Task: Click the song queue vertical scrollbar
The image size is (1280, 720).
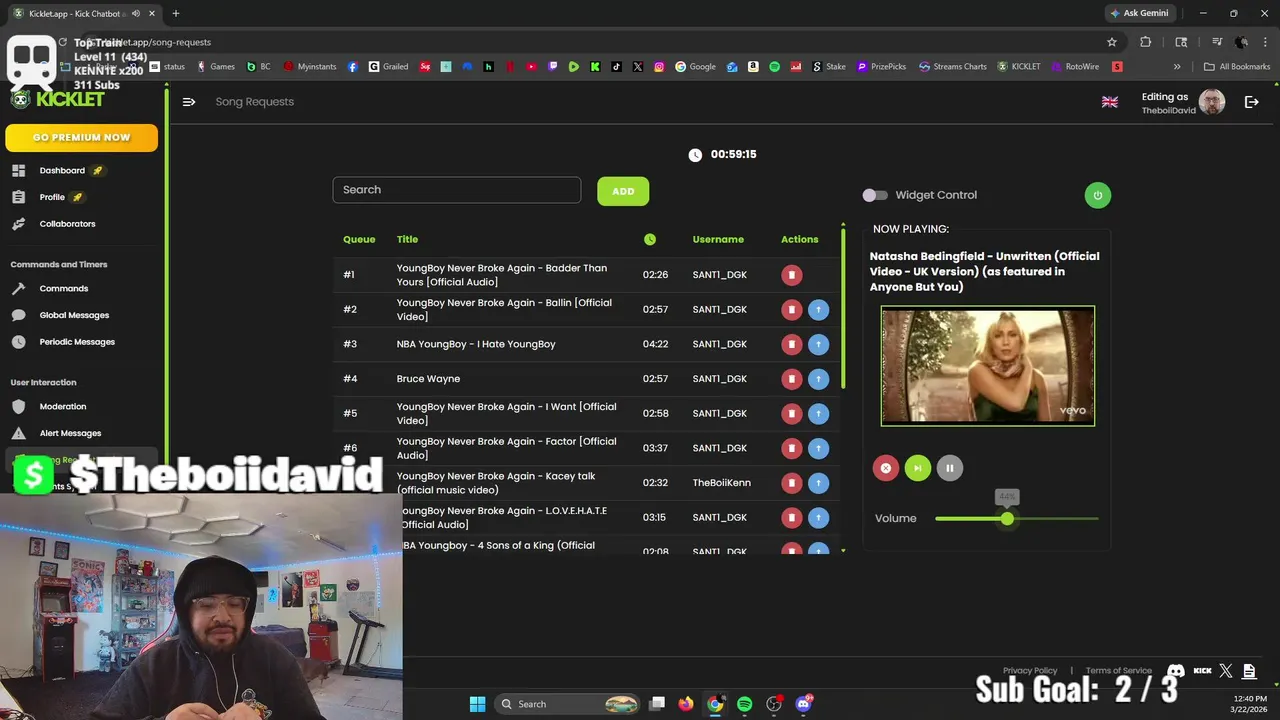Action: [843, 308]
